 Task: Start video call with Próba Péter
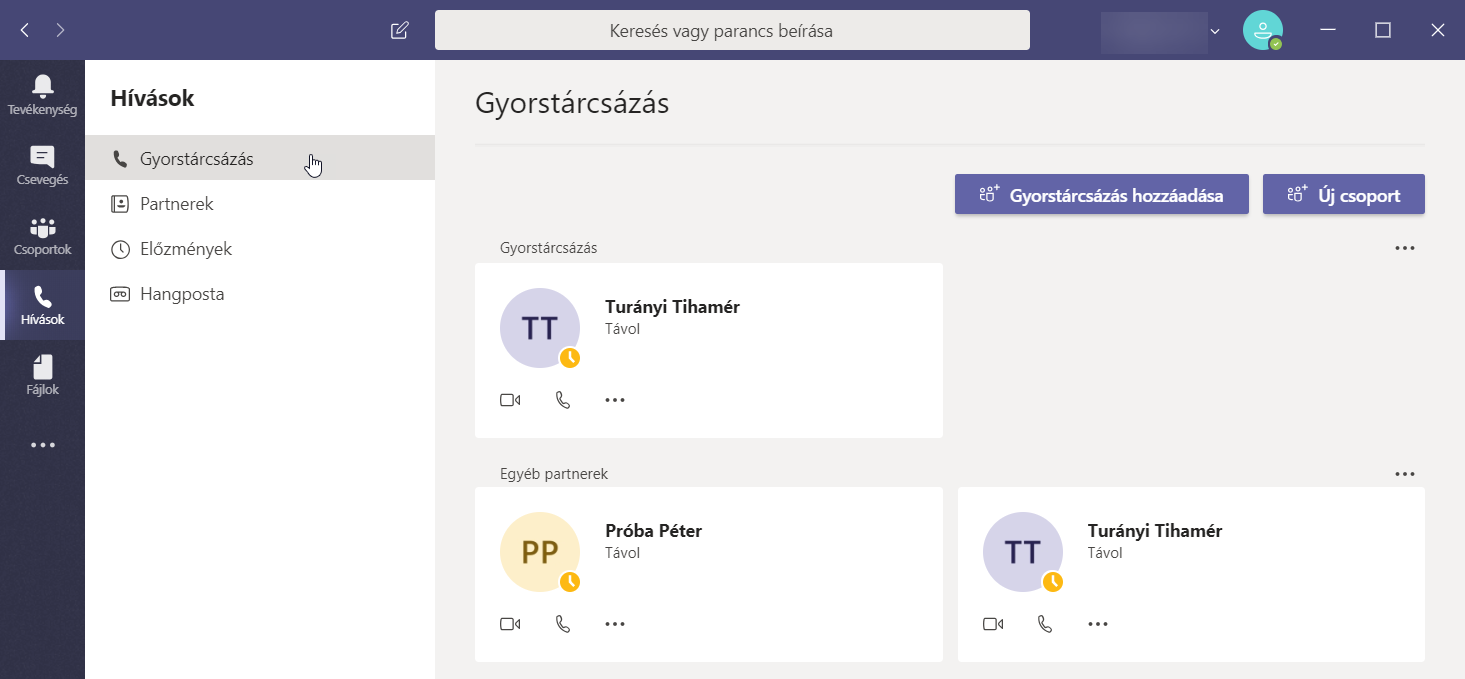click(x=510, y=624)
